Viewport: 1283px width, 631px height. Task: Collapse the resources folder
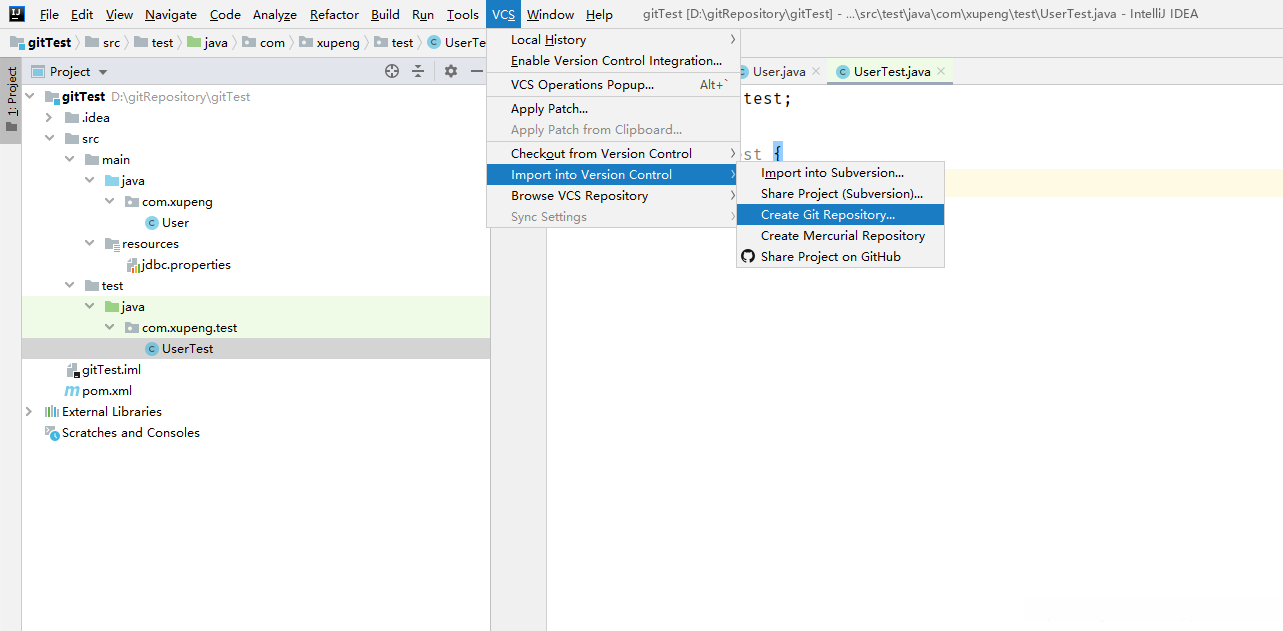click(x=89, y=244)
